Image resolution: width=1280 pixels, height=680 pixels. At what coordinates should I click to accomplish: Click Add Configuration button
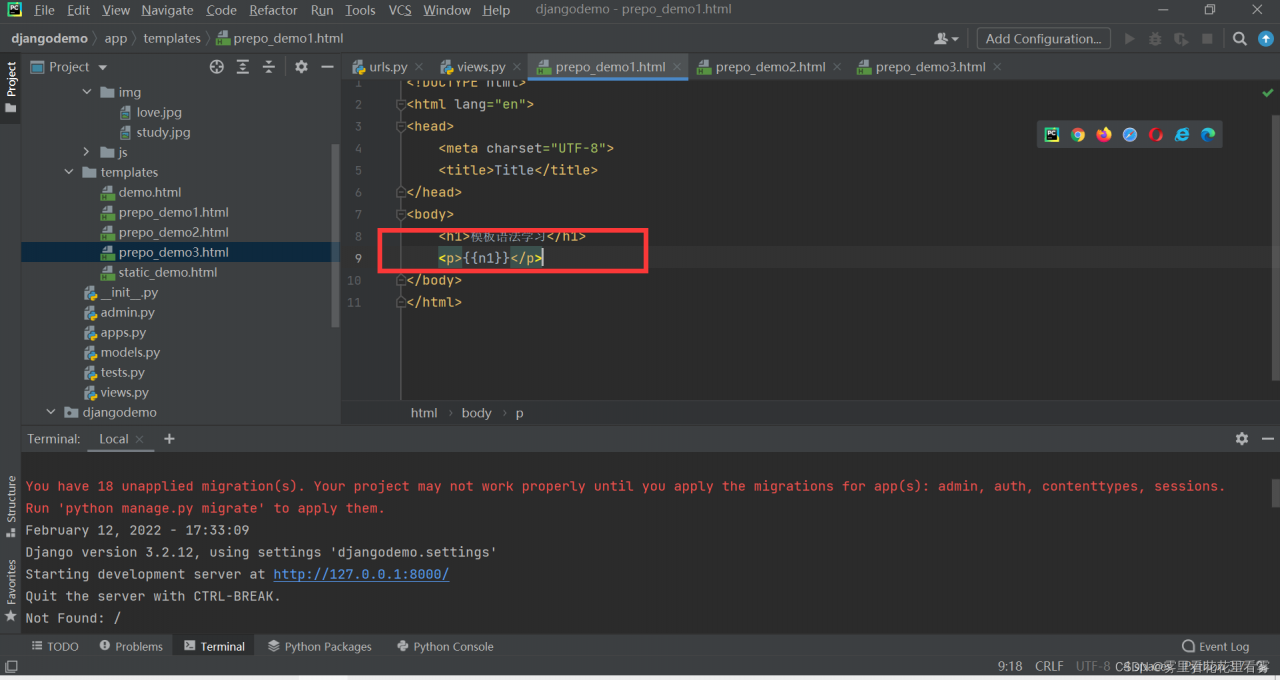point(1043,39)
